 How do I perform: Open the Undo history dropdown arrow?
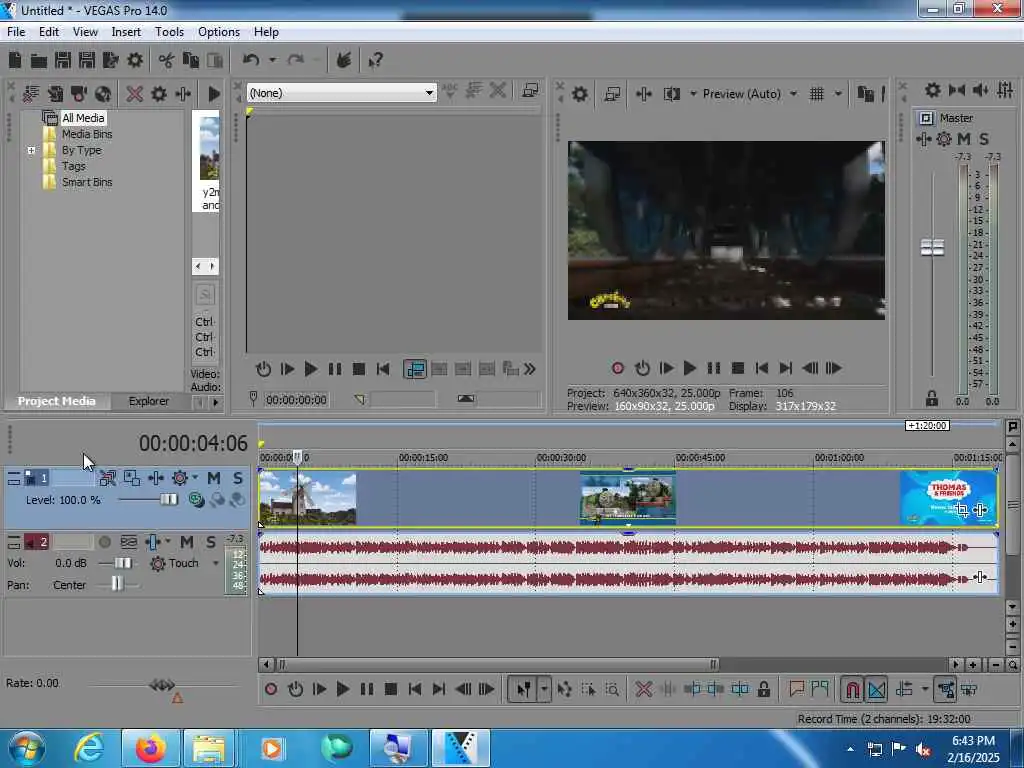[x=272, y=61]
